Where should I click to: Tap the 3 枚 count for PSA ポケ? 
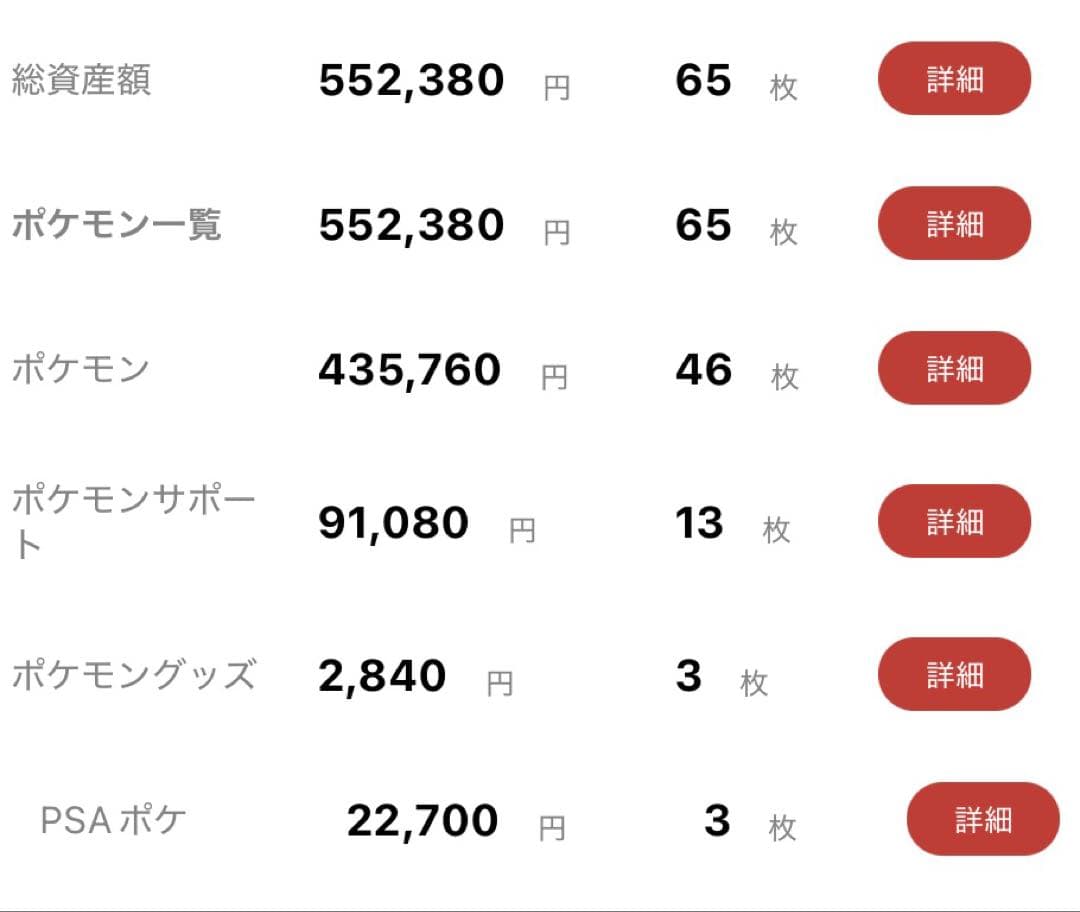point(718,821)
